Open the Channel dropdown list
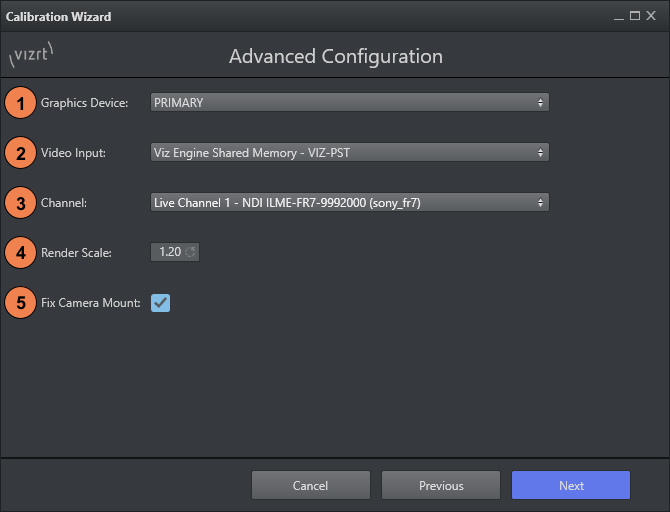670x512 pixels. tap(349, 202)
